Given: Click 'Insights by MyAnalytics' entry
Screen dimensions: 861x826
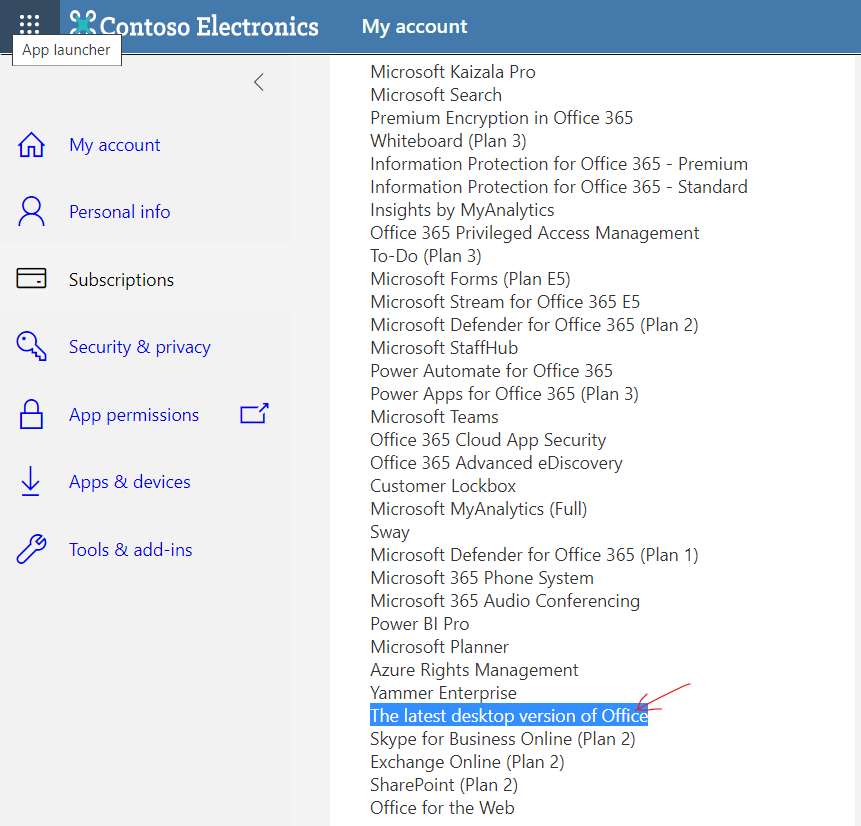Looking at the screenshot, I should point(462,210).
